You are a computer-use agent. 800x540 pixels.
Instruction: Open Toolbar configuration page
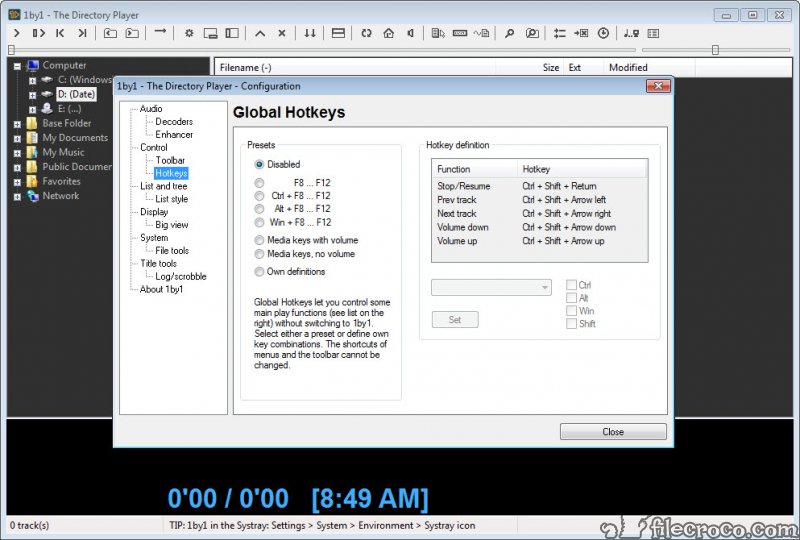coord(170,160)
